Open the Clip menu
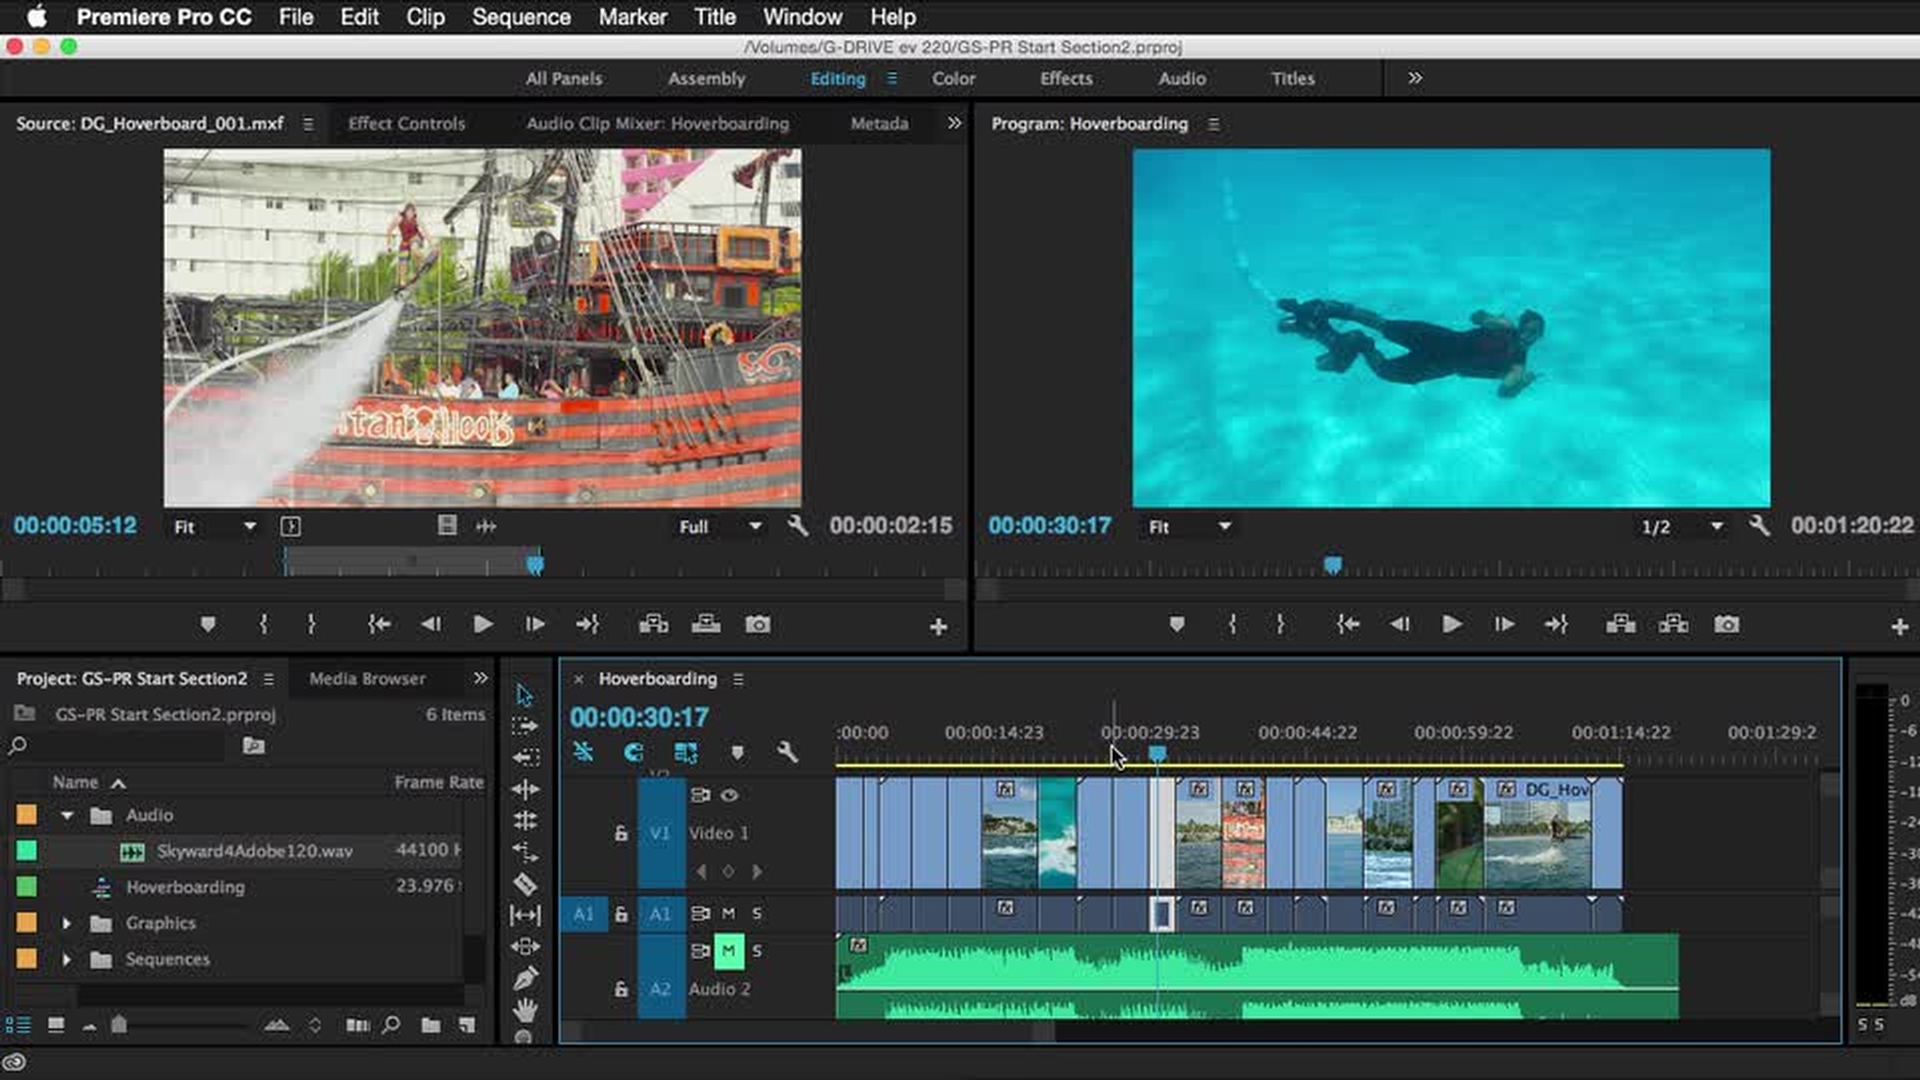The image size is (1920, 1080). pos(425,17)
